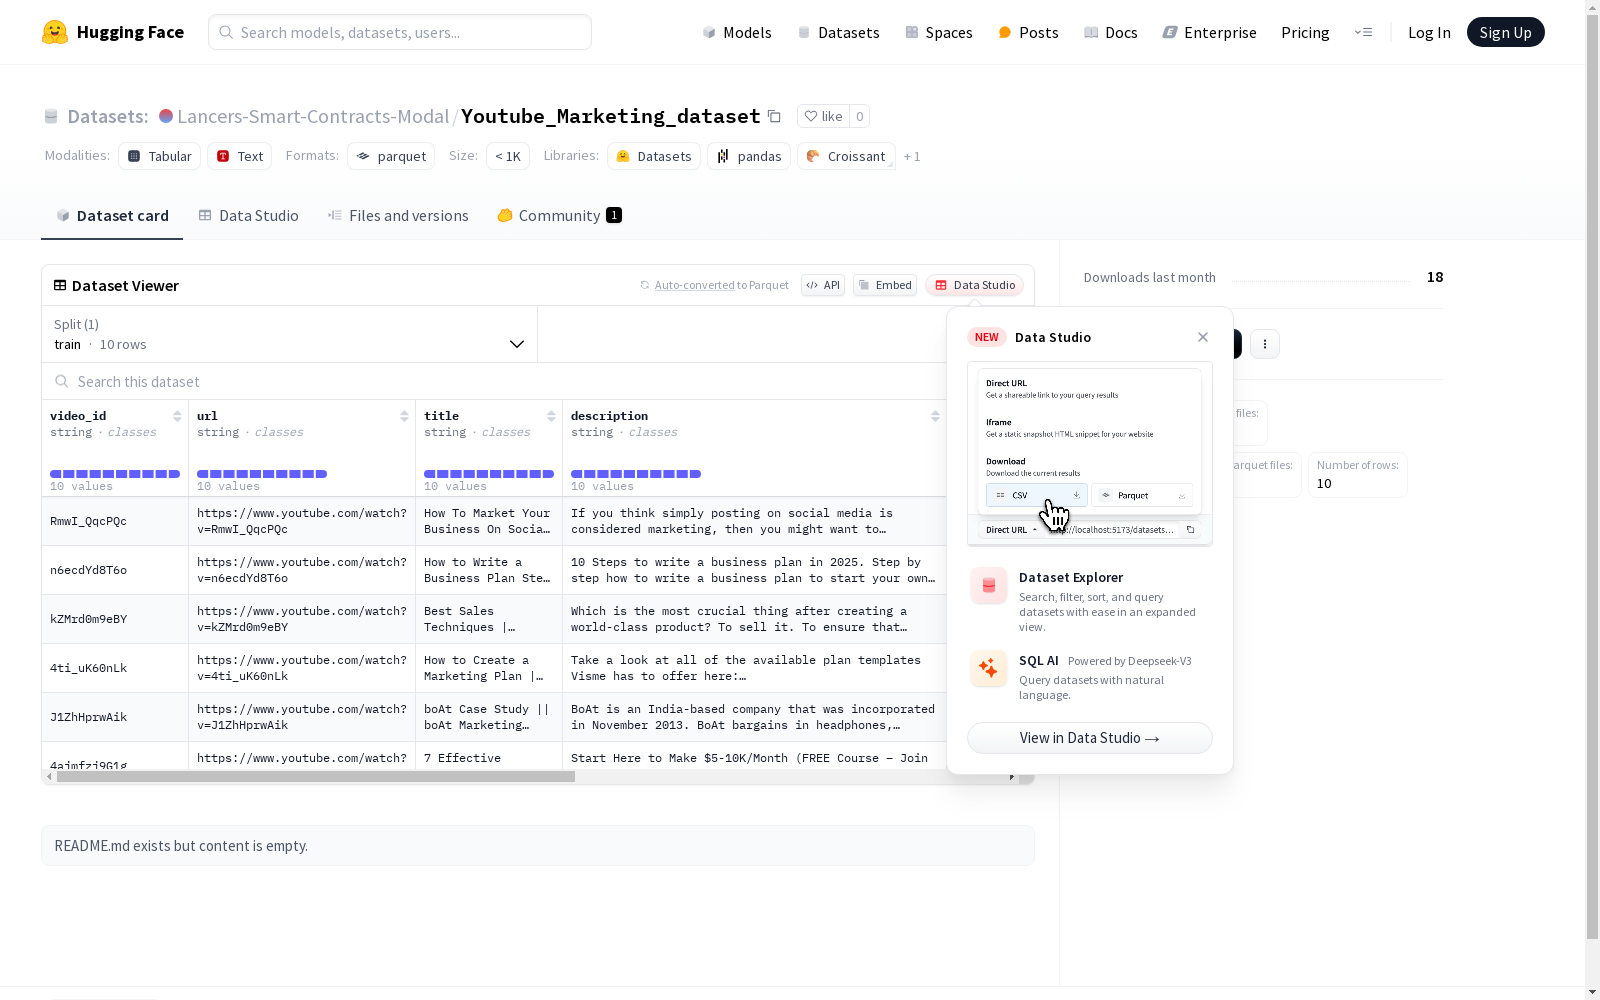
Task: Open Spaces in the top navigation
Action: pos(938,32)
